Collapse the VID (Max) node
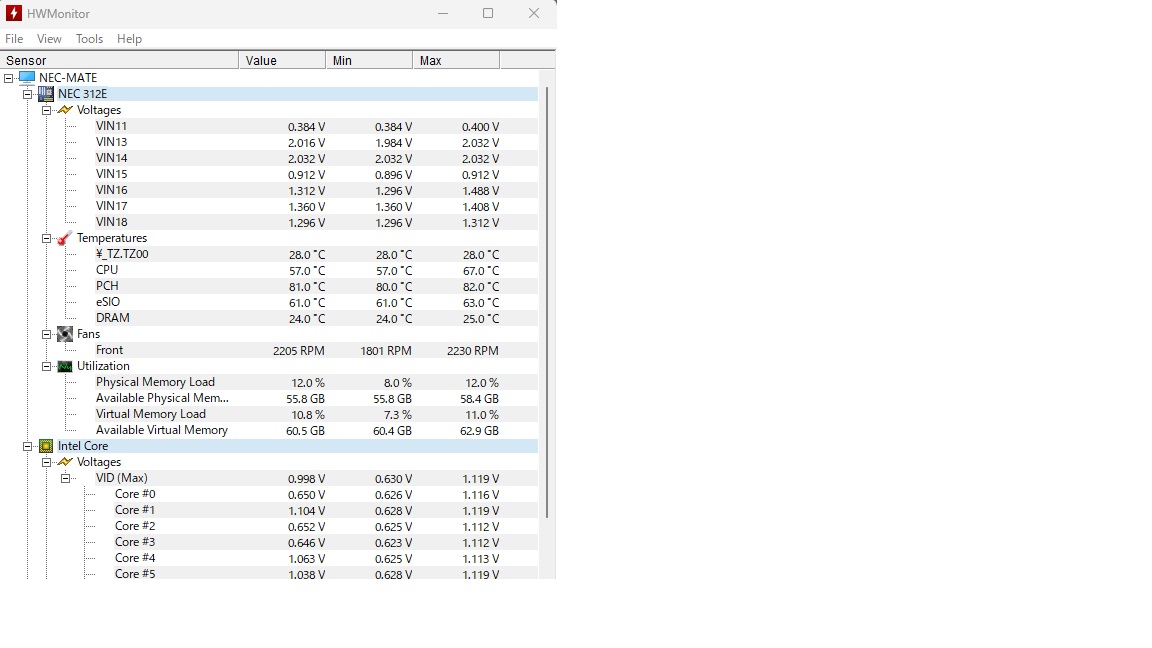 click(66, 478)
